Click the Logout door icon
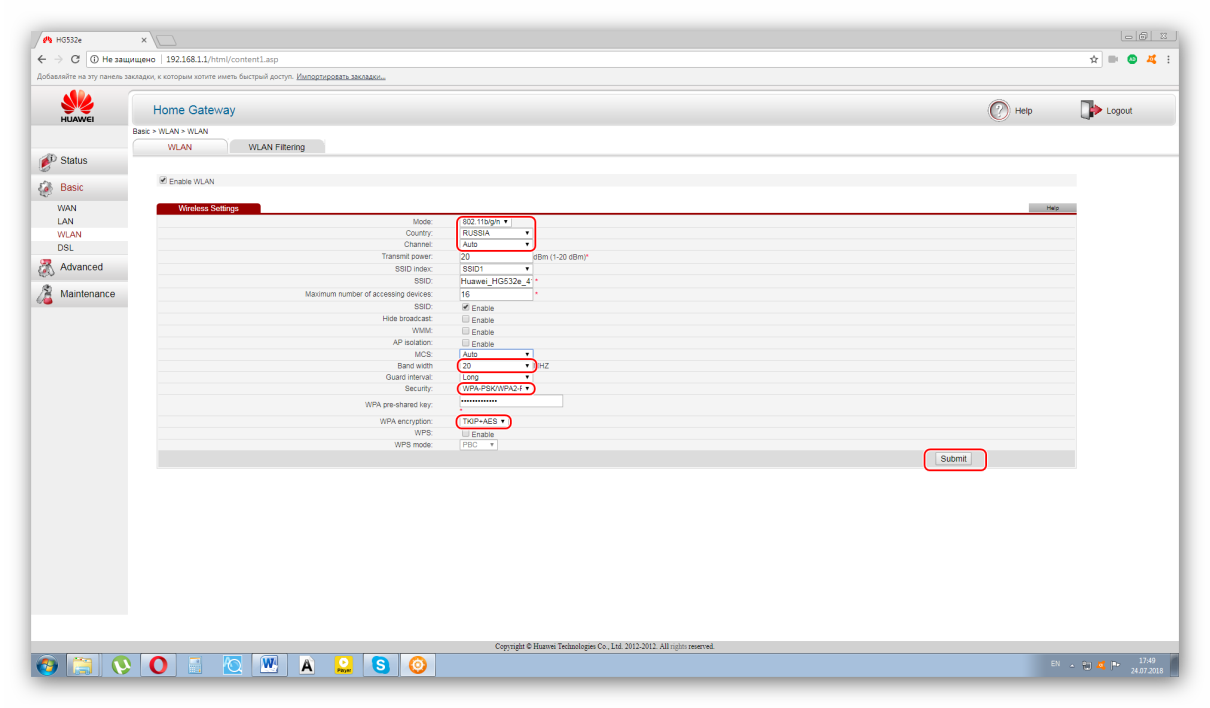1210x708 pixels. (1091, 110)
